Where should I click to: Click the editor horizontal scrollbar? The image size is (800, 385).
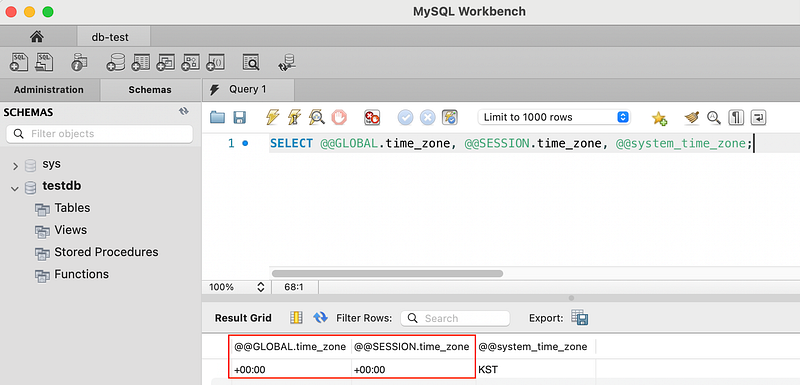(388, 273)
